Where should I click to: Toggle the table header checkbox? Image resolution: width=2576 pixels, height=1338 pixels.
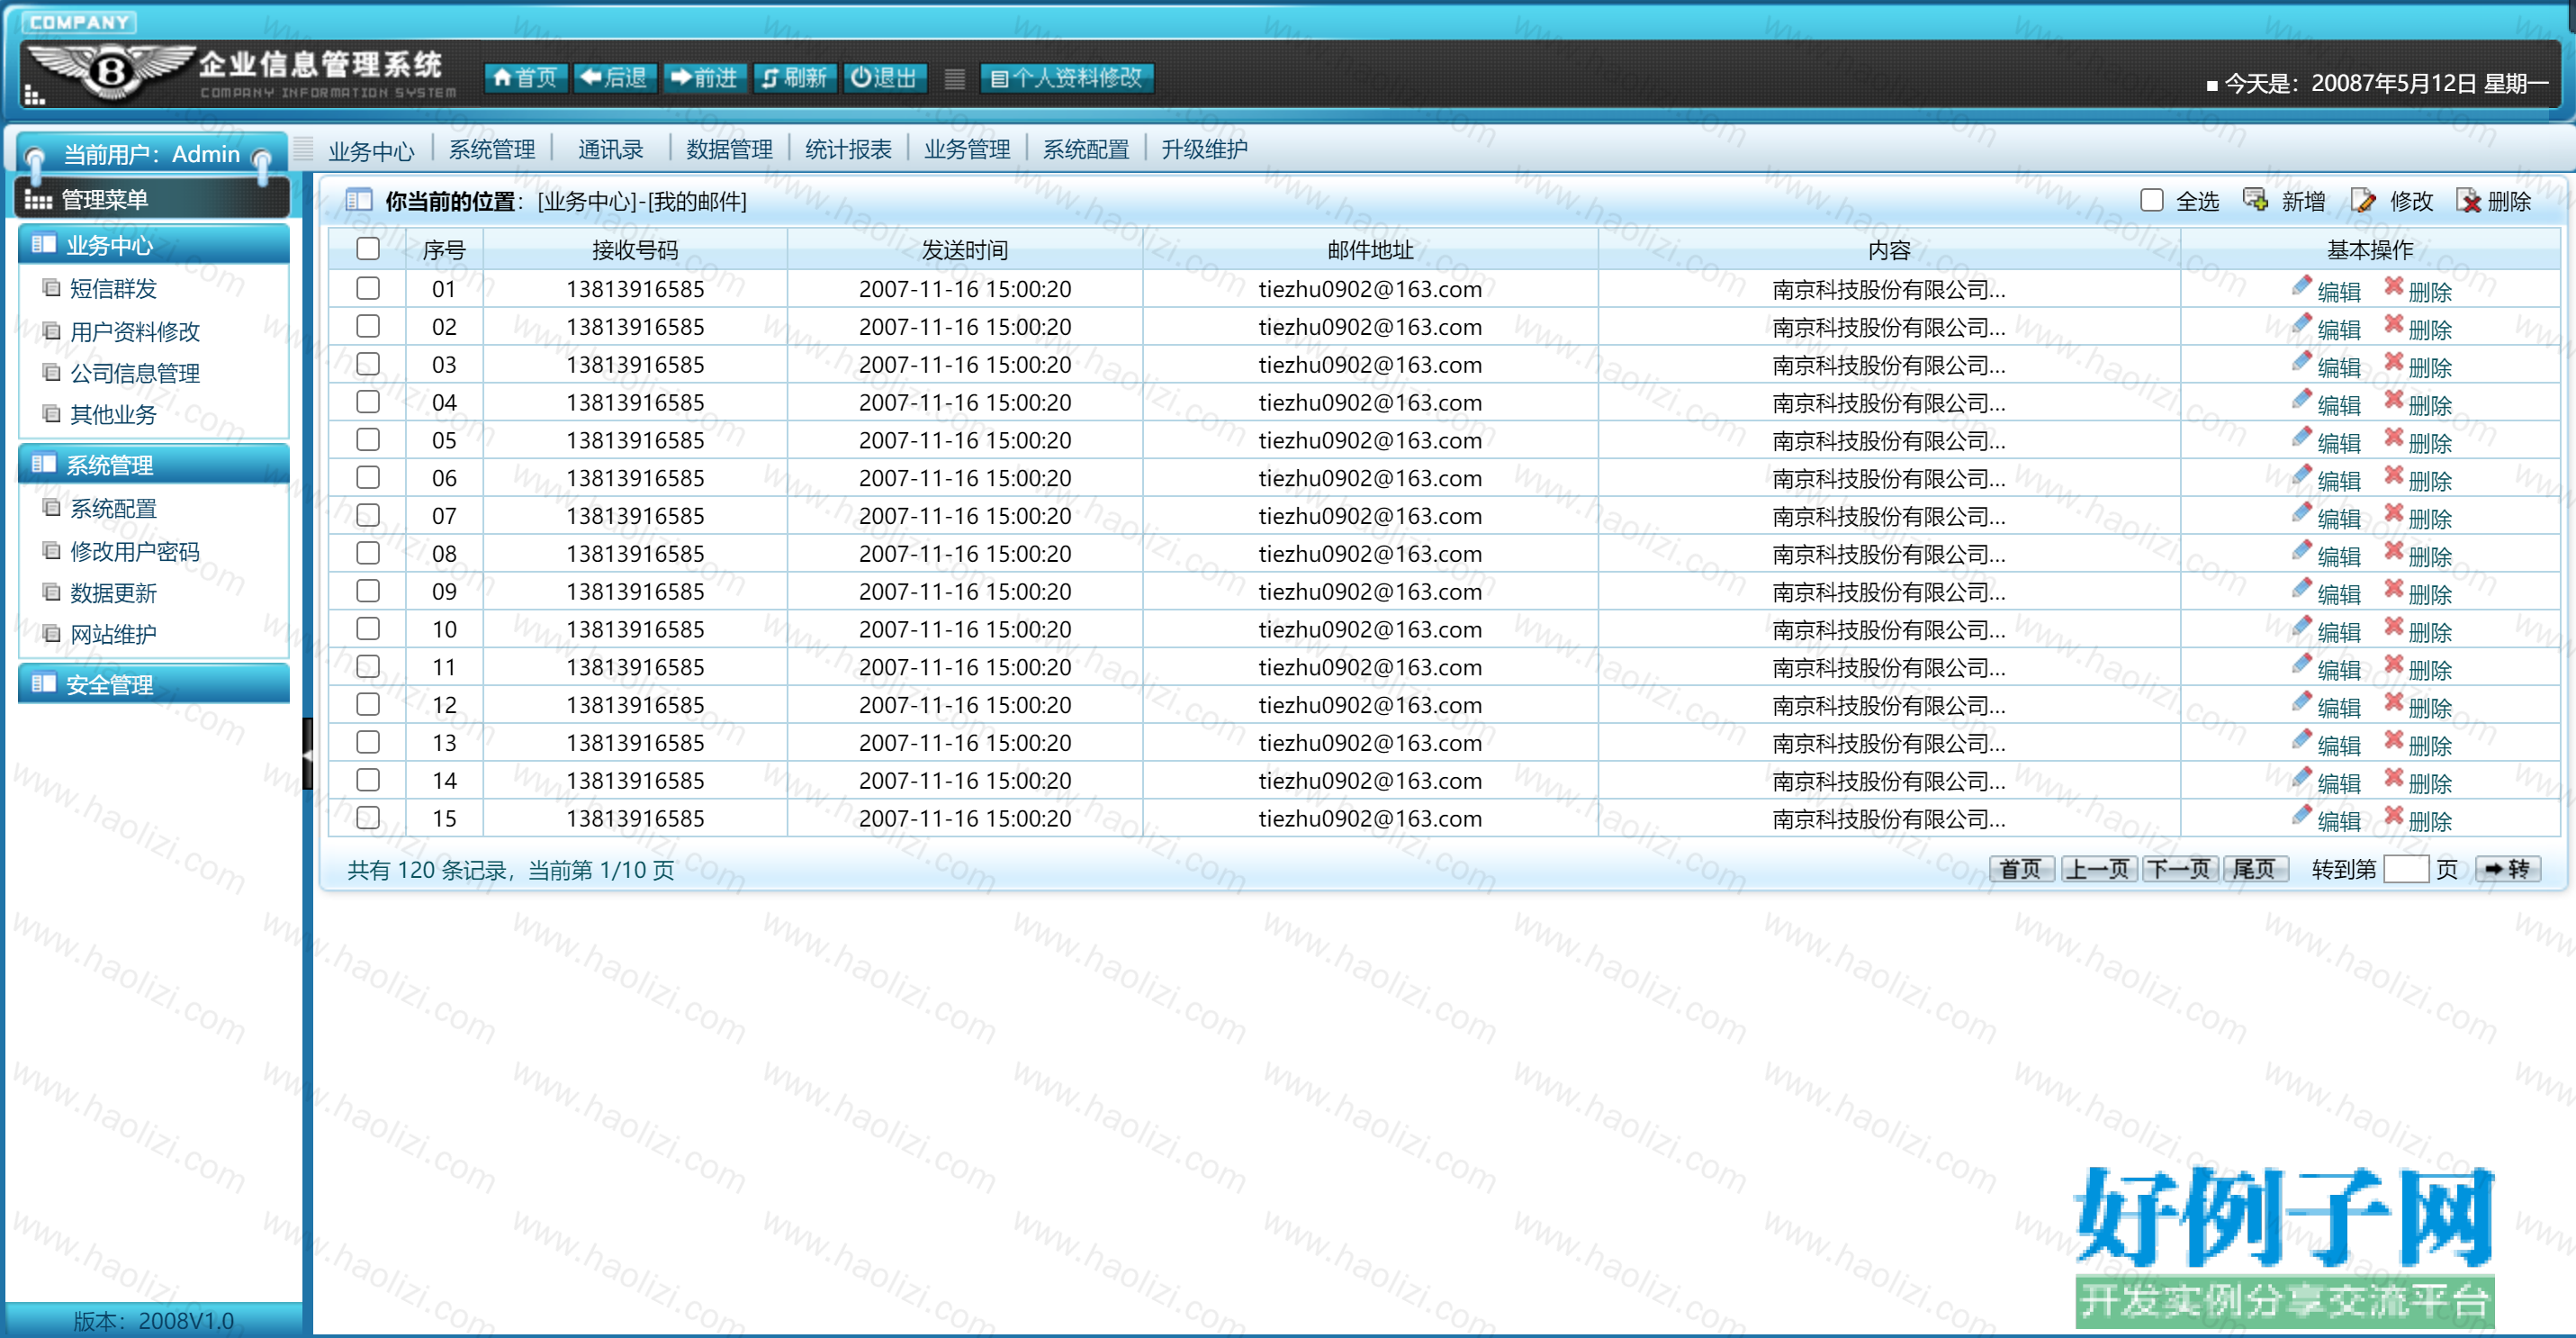point(368,248)
